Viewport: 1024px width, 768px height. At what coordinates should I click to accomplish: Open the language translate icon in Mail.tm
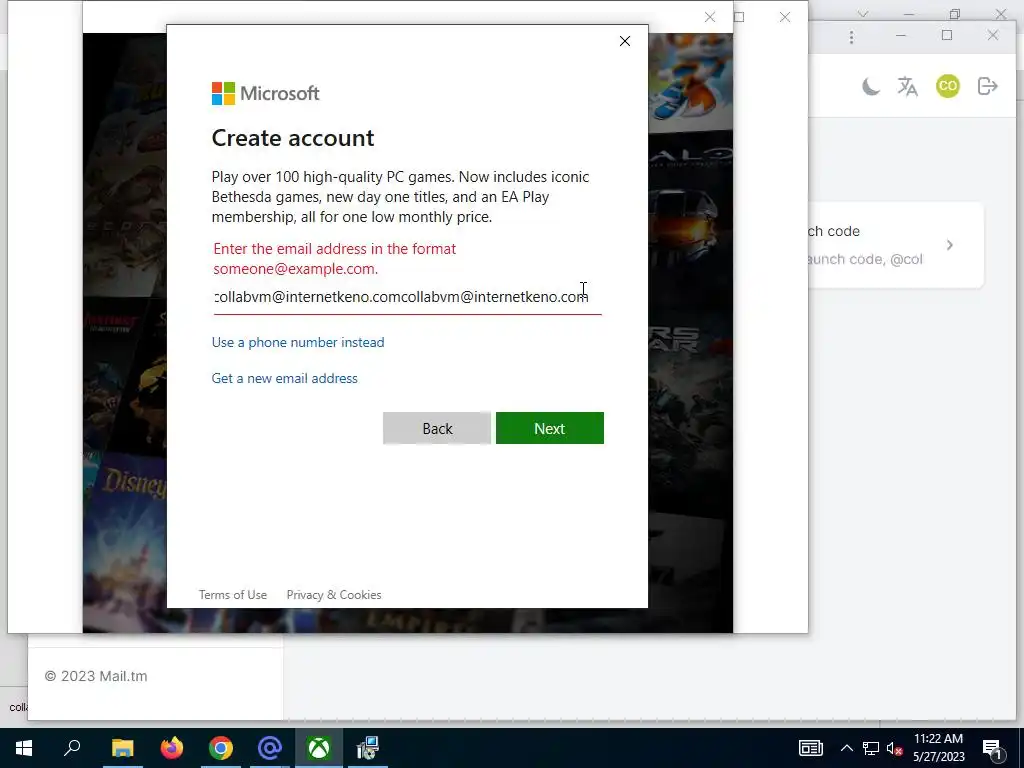908,86
